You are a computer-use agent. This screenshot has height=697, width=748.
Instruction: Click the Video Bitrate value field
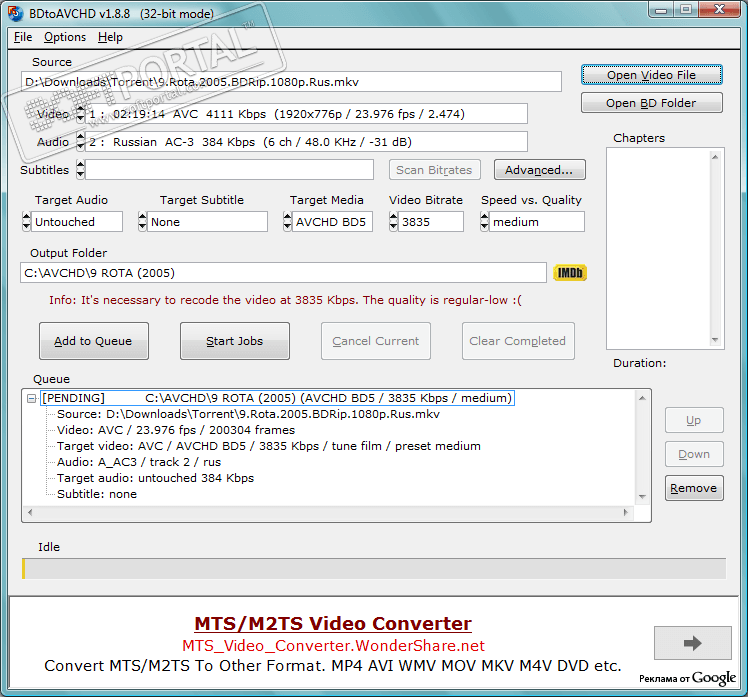(x=431, y=222)
